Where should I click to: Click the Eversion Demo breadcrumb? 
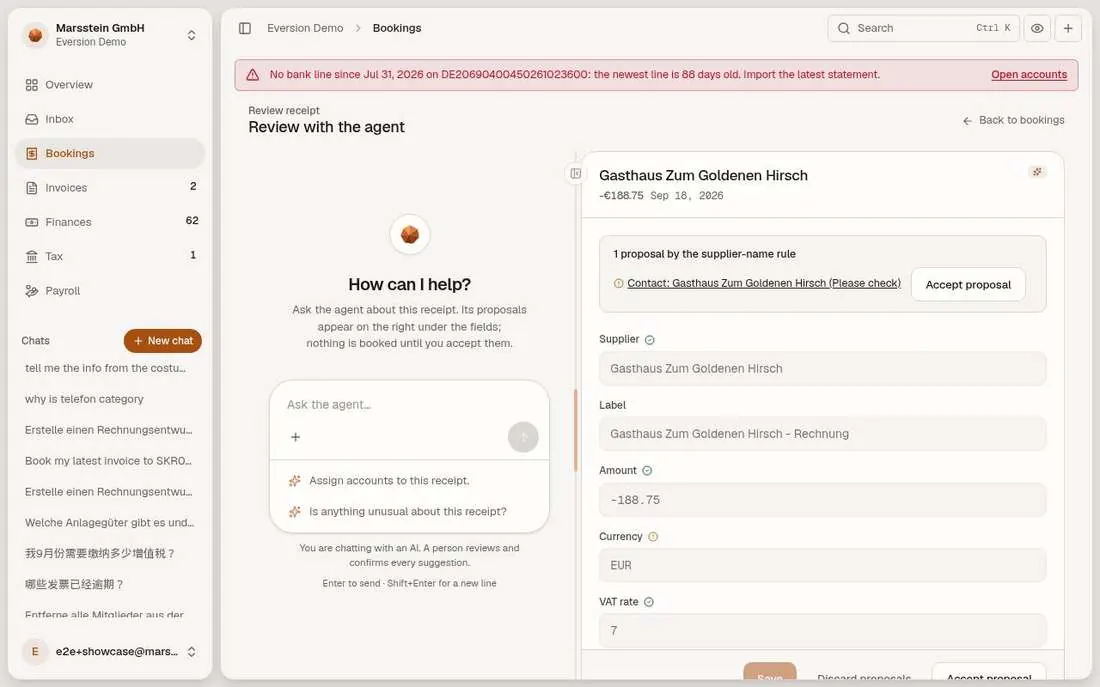[305, 28]
